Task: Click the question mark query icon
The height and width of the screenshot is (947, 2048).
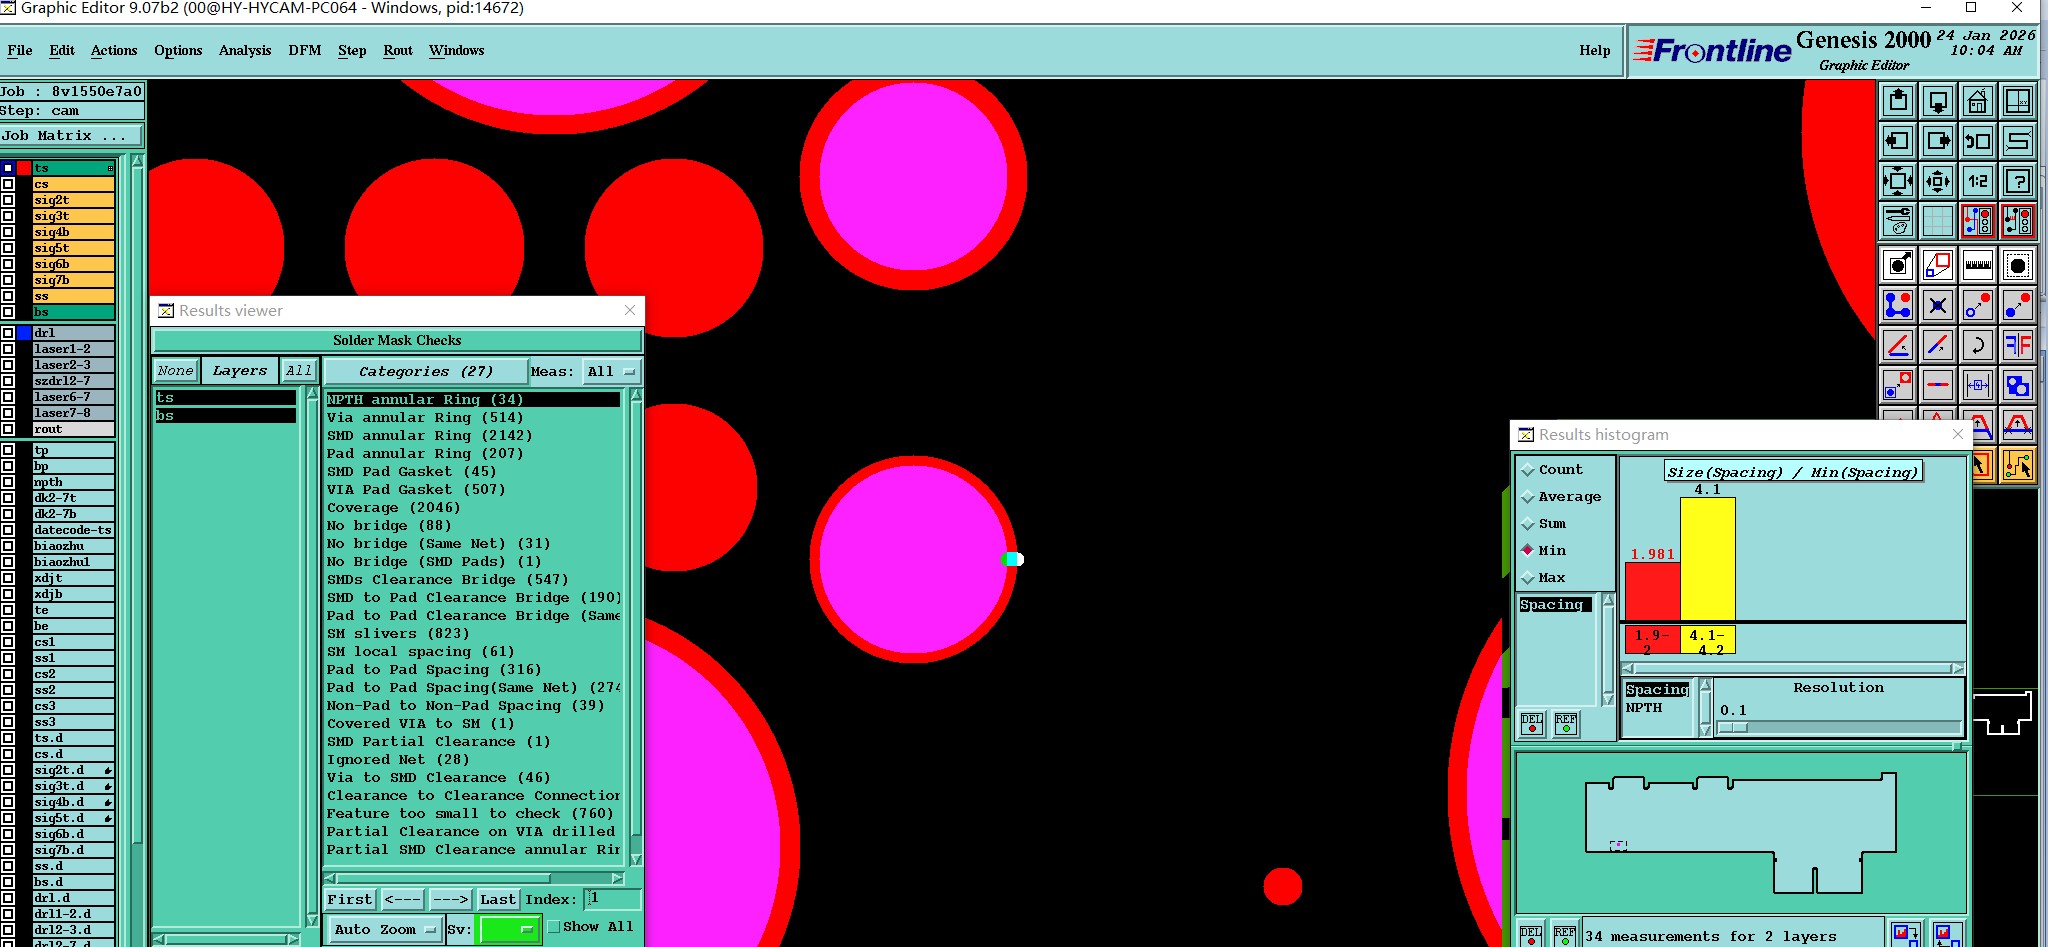Action: pyautogui.click(x=2018, y=181)
